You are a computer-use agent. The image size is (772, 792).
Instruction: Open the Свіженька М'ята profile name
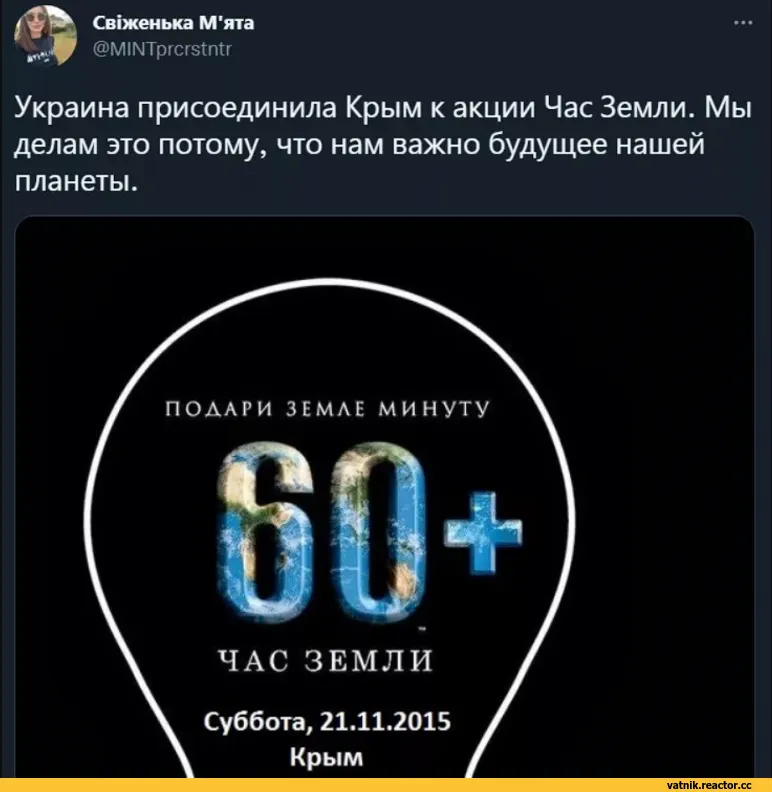click(173, 23)
